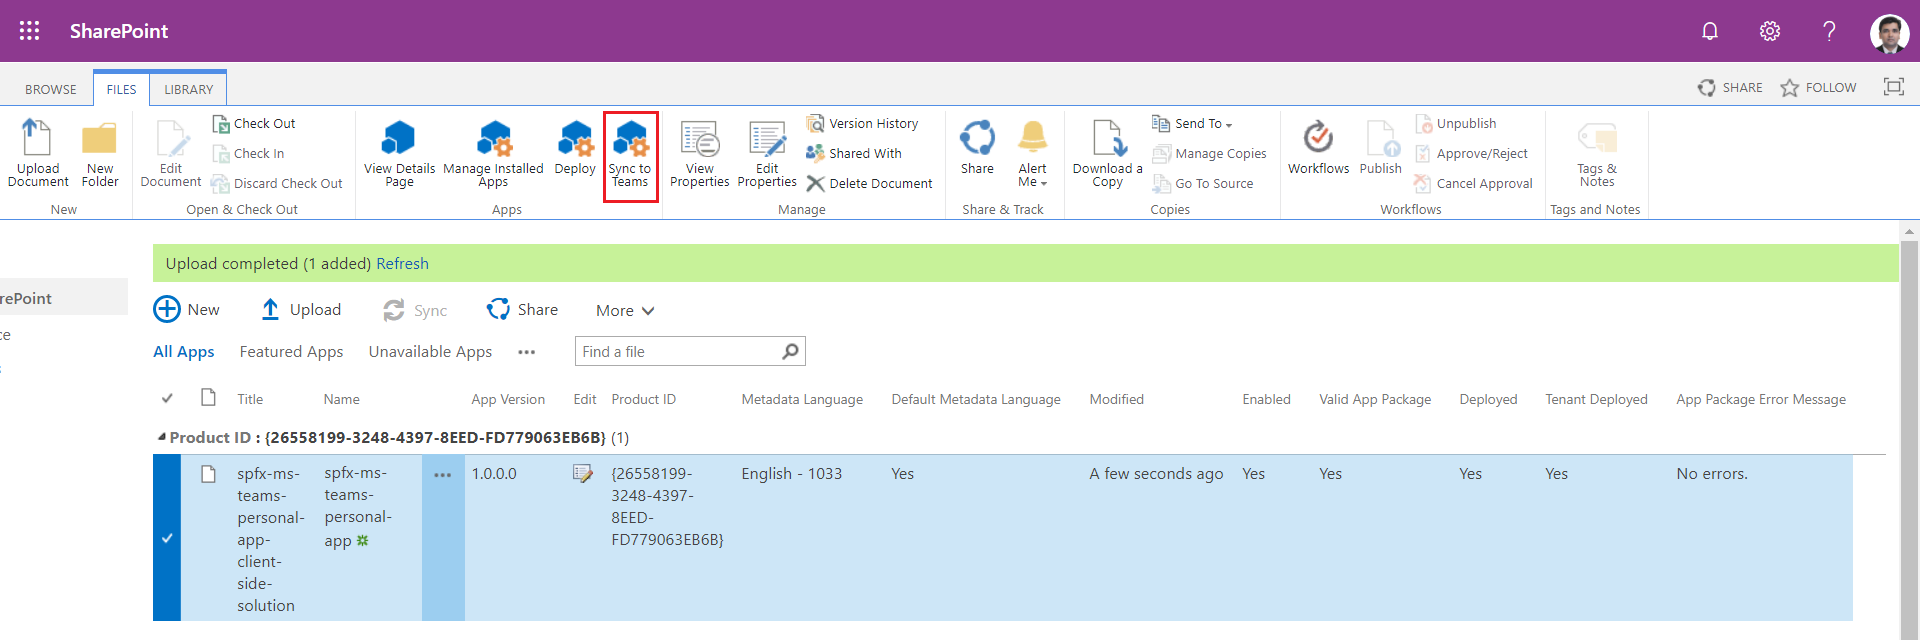Open the notifications bell
1920x640 pixels.
[x=1710, y=31]
